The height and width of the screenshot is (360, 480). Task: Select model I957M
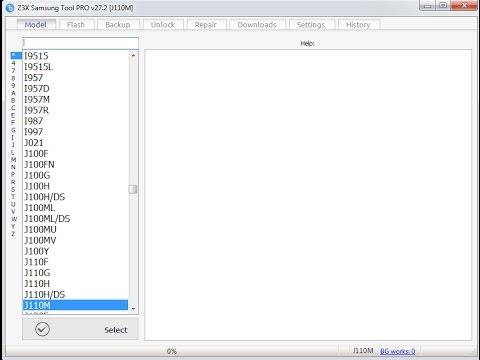point(76,99)
